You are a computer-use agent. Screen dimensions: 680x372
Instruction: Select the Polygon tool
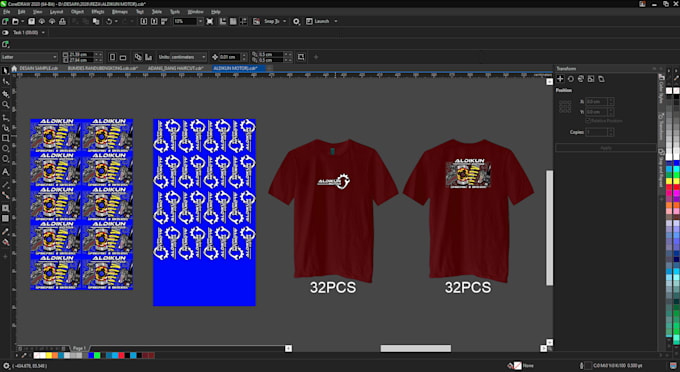[5, 159]
